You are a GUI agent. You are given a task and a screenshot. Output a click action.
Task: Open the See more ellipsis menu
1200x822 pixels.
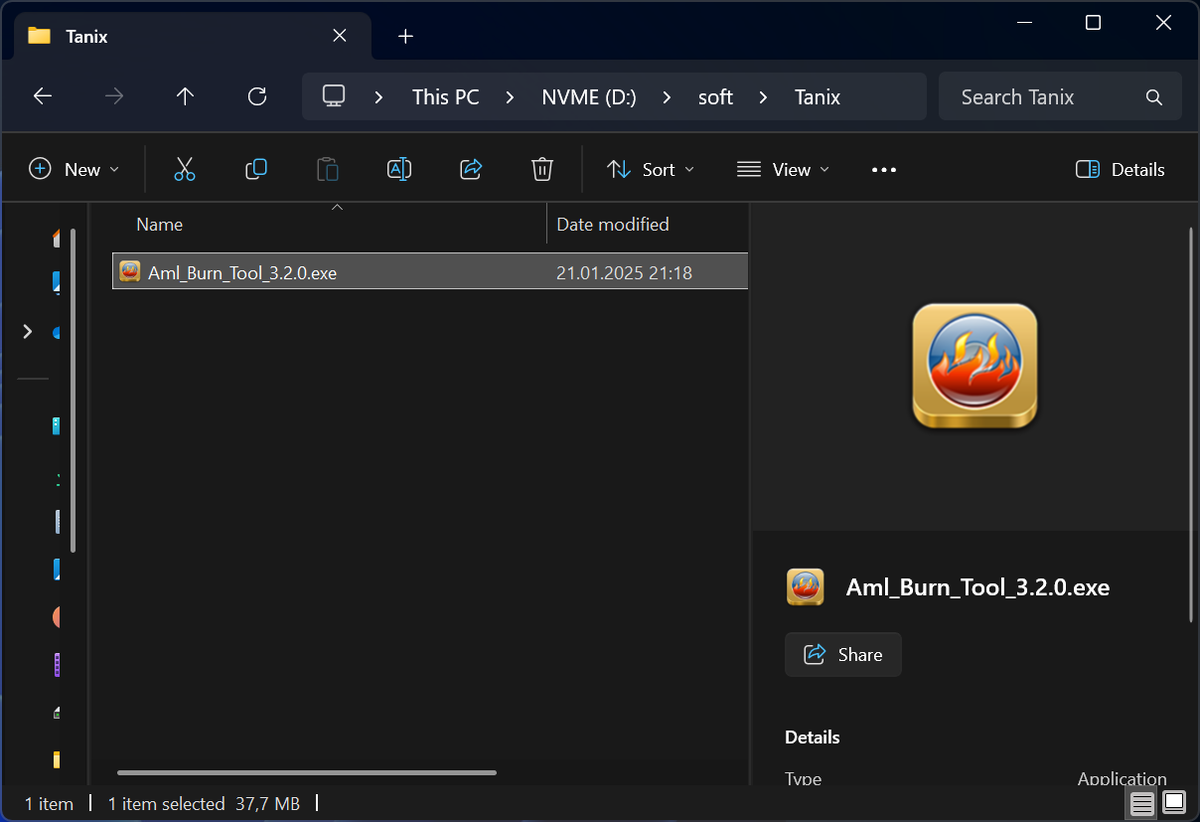pos(884,170)
